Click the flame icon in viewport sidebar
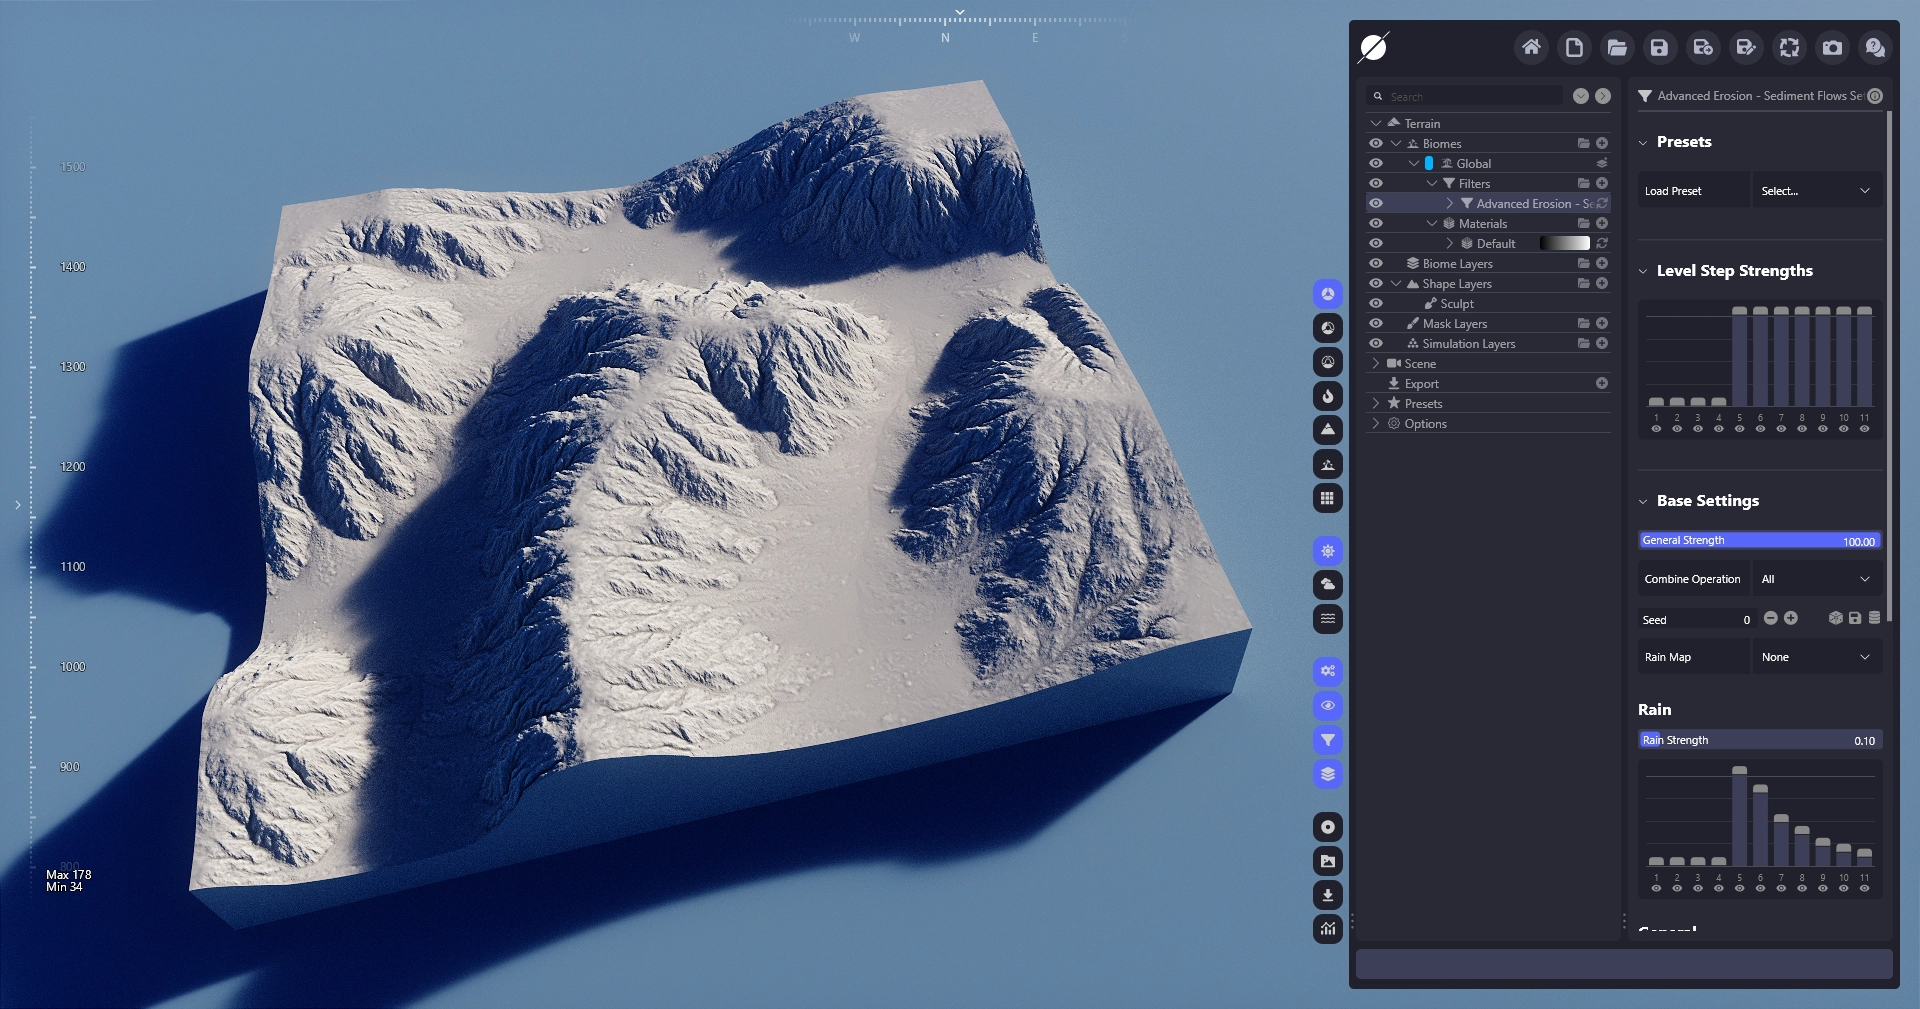Viewport: 1920px width, 1009px height. (1328, 396)
